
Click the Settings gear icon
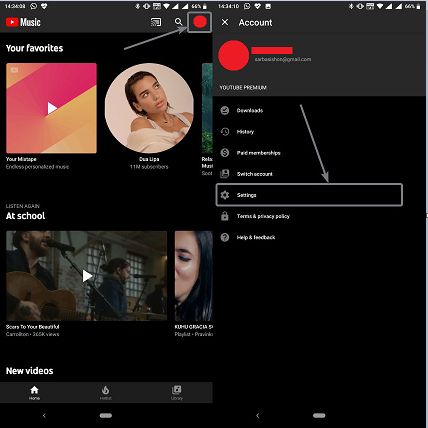pyautogui.click(x=225, y=195)
